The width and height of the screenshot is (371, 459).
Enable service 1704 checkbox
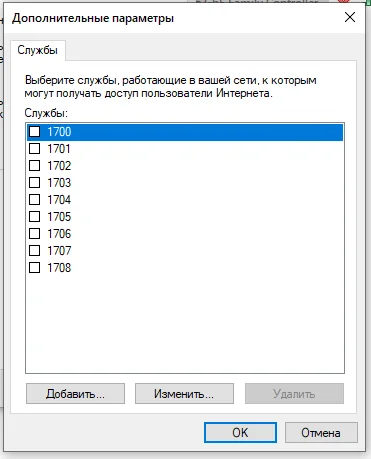pyautogui.click(x=34, y=200)
